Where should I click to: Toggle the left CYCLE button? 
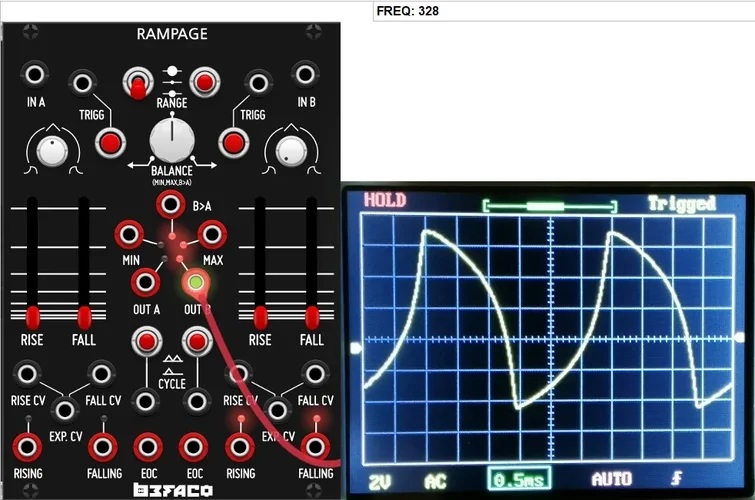(x=147, y=342)
